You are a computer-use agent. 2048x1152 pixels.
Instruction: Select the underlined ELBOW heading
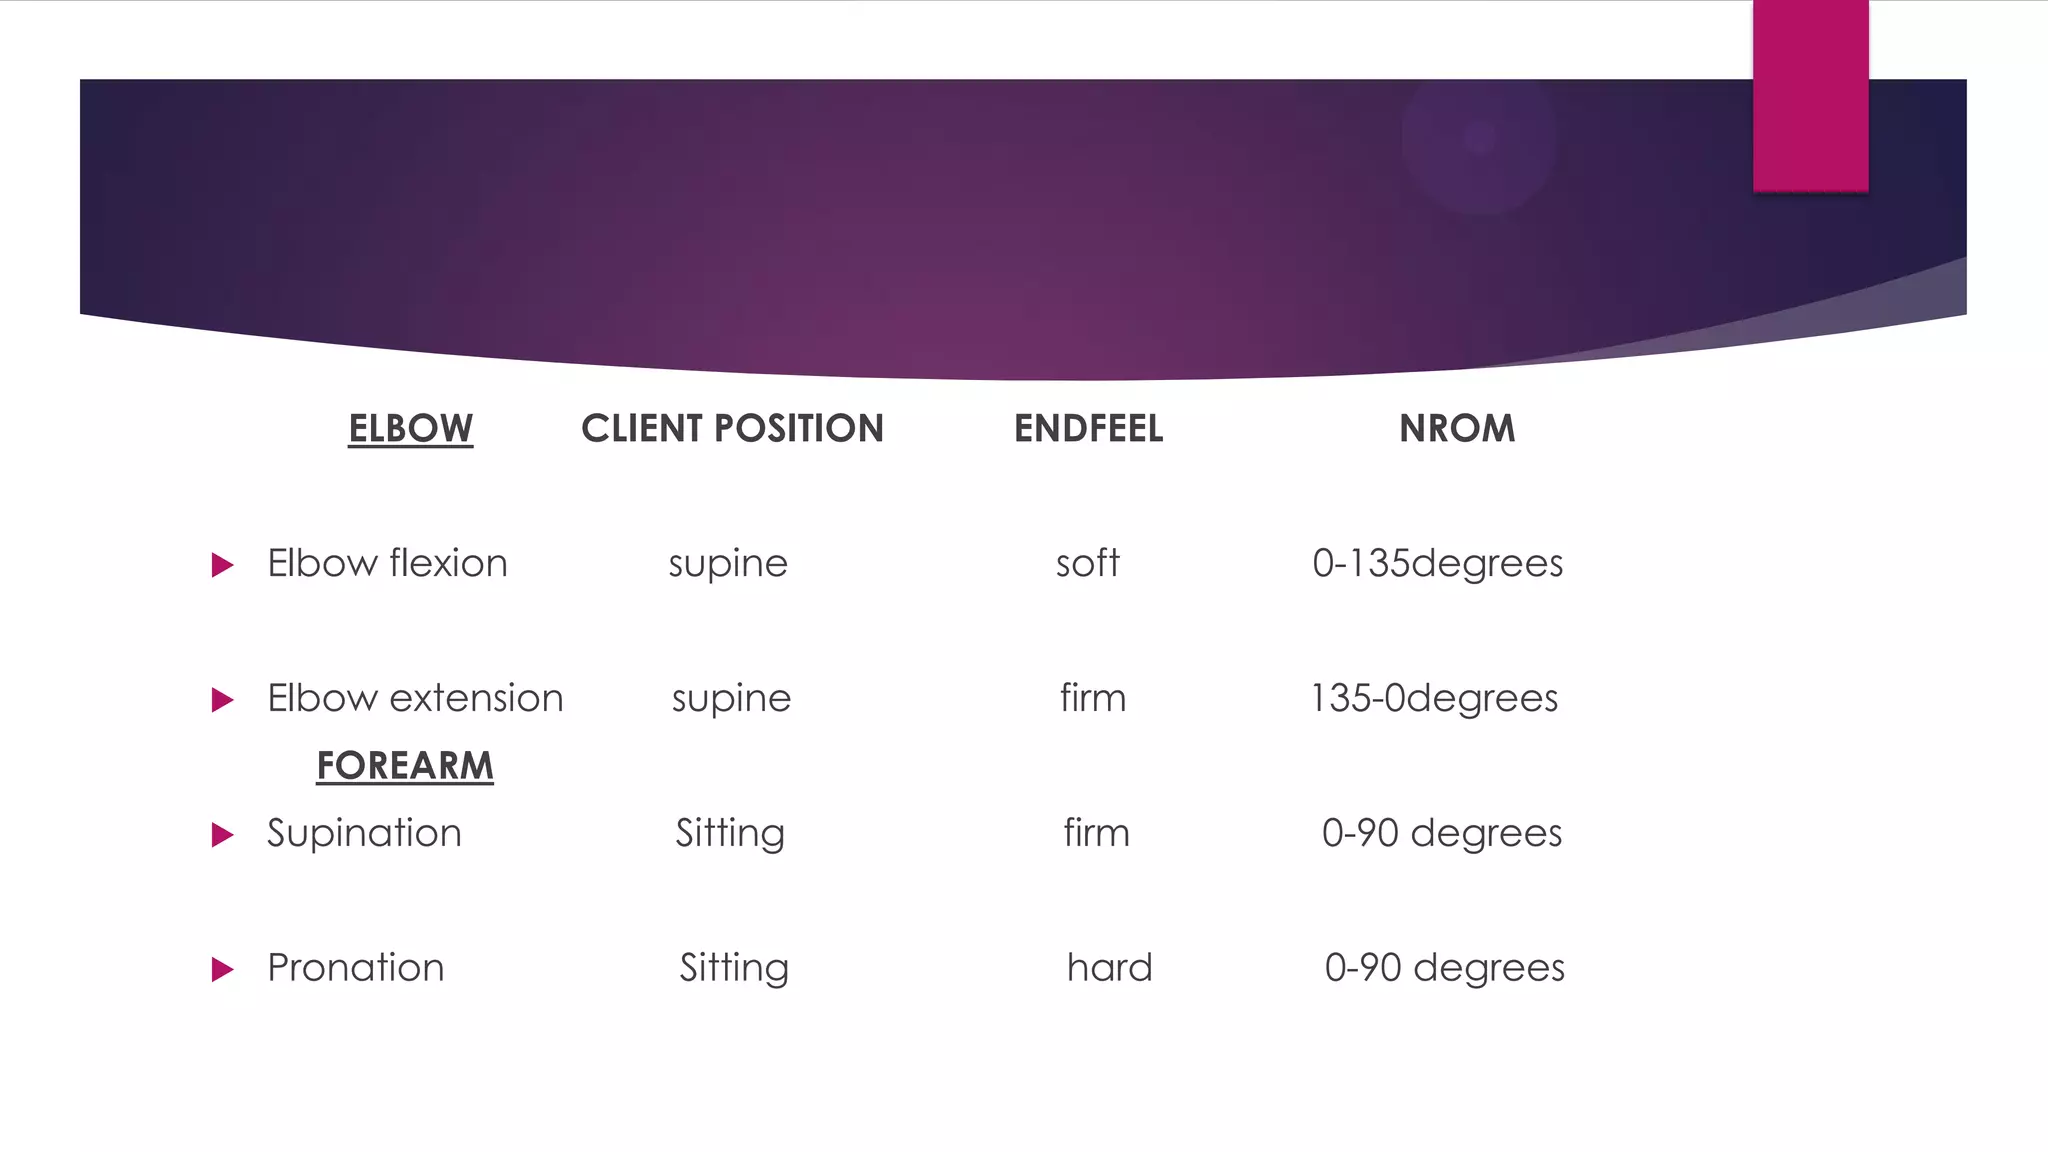coord(410,429)
